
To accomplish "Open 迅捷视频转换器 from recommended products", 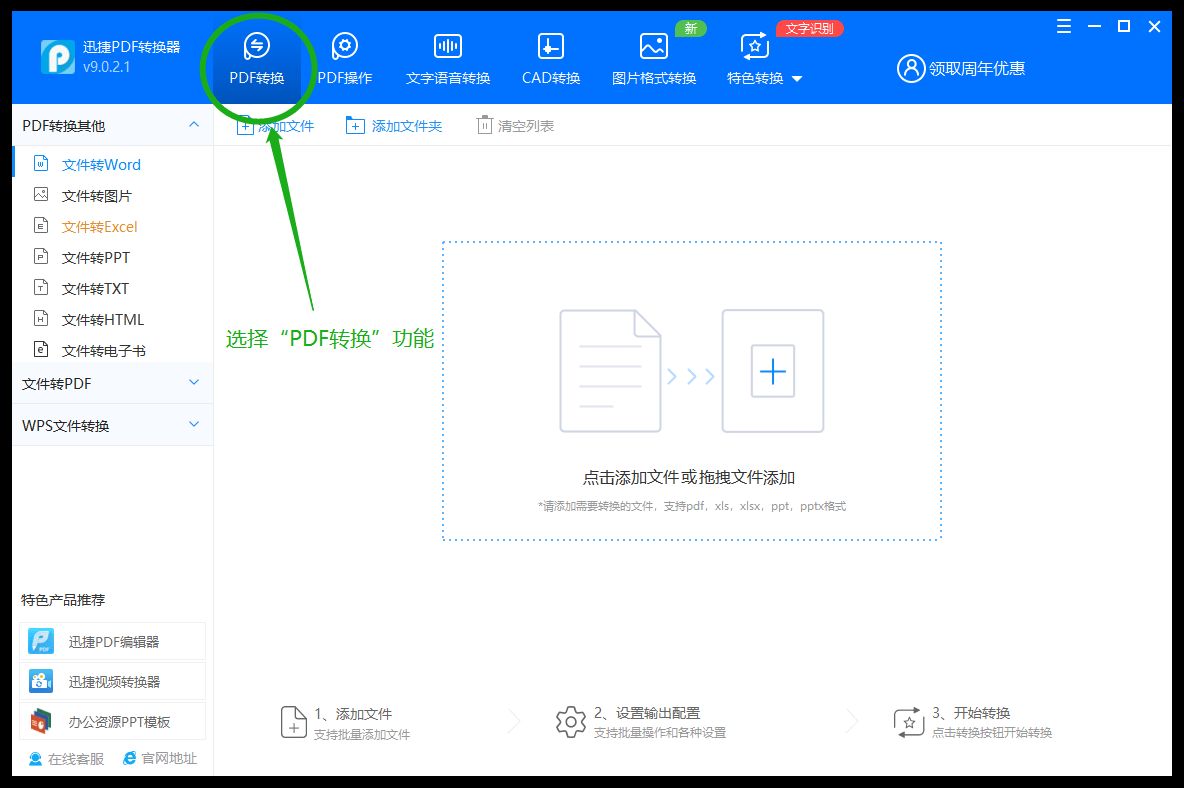I will click(x=112, y=681).
